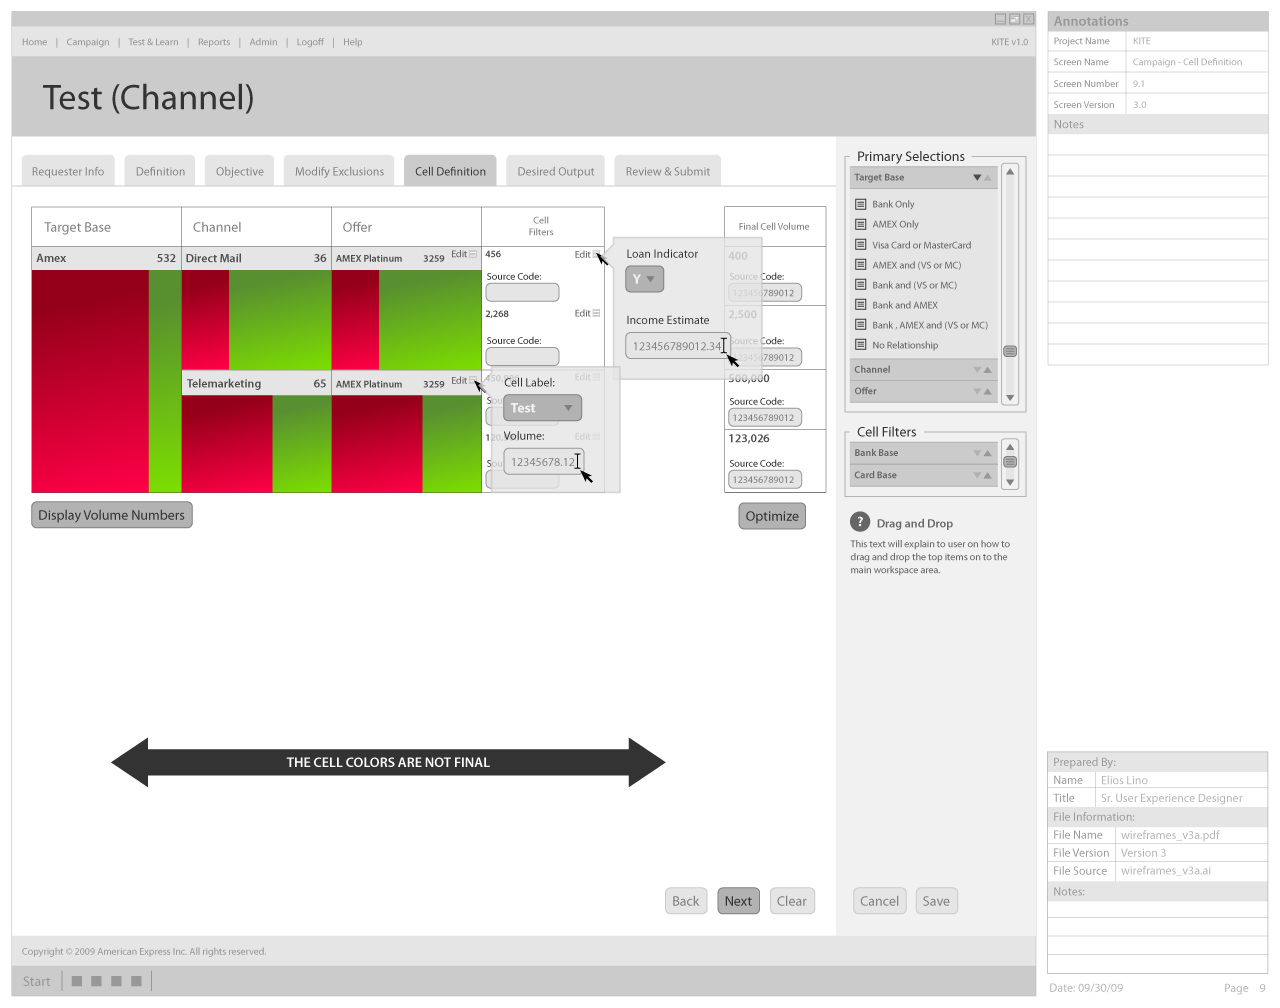Click Edit icon in Direct Mail offer row
The width and height of the screenshot is (1280, 1008).
click(473, 255)
